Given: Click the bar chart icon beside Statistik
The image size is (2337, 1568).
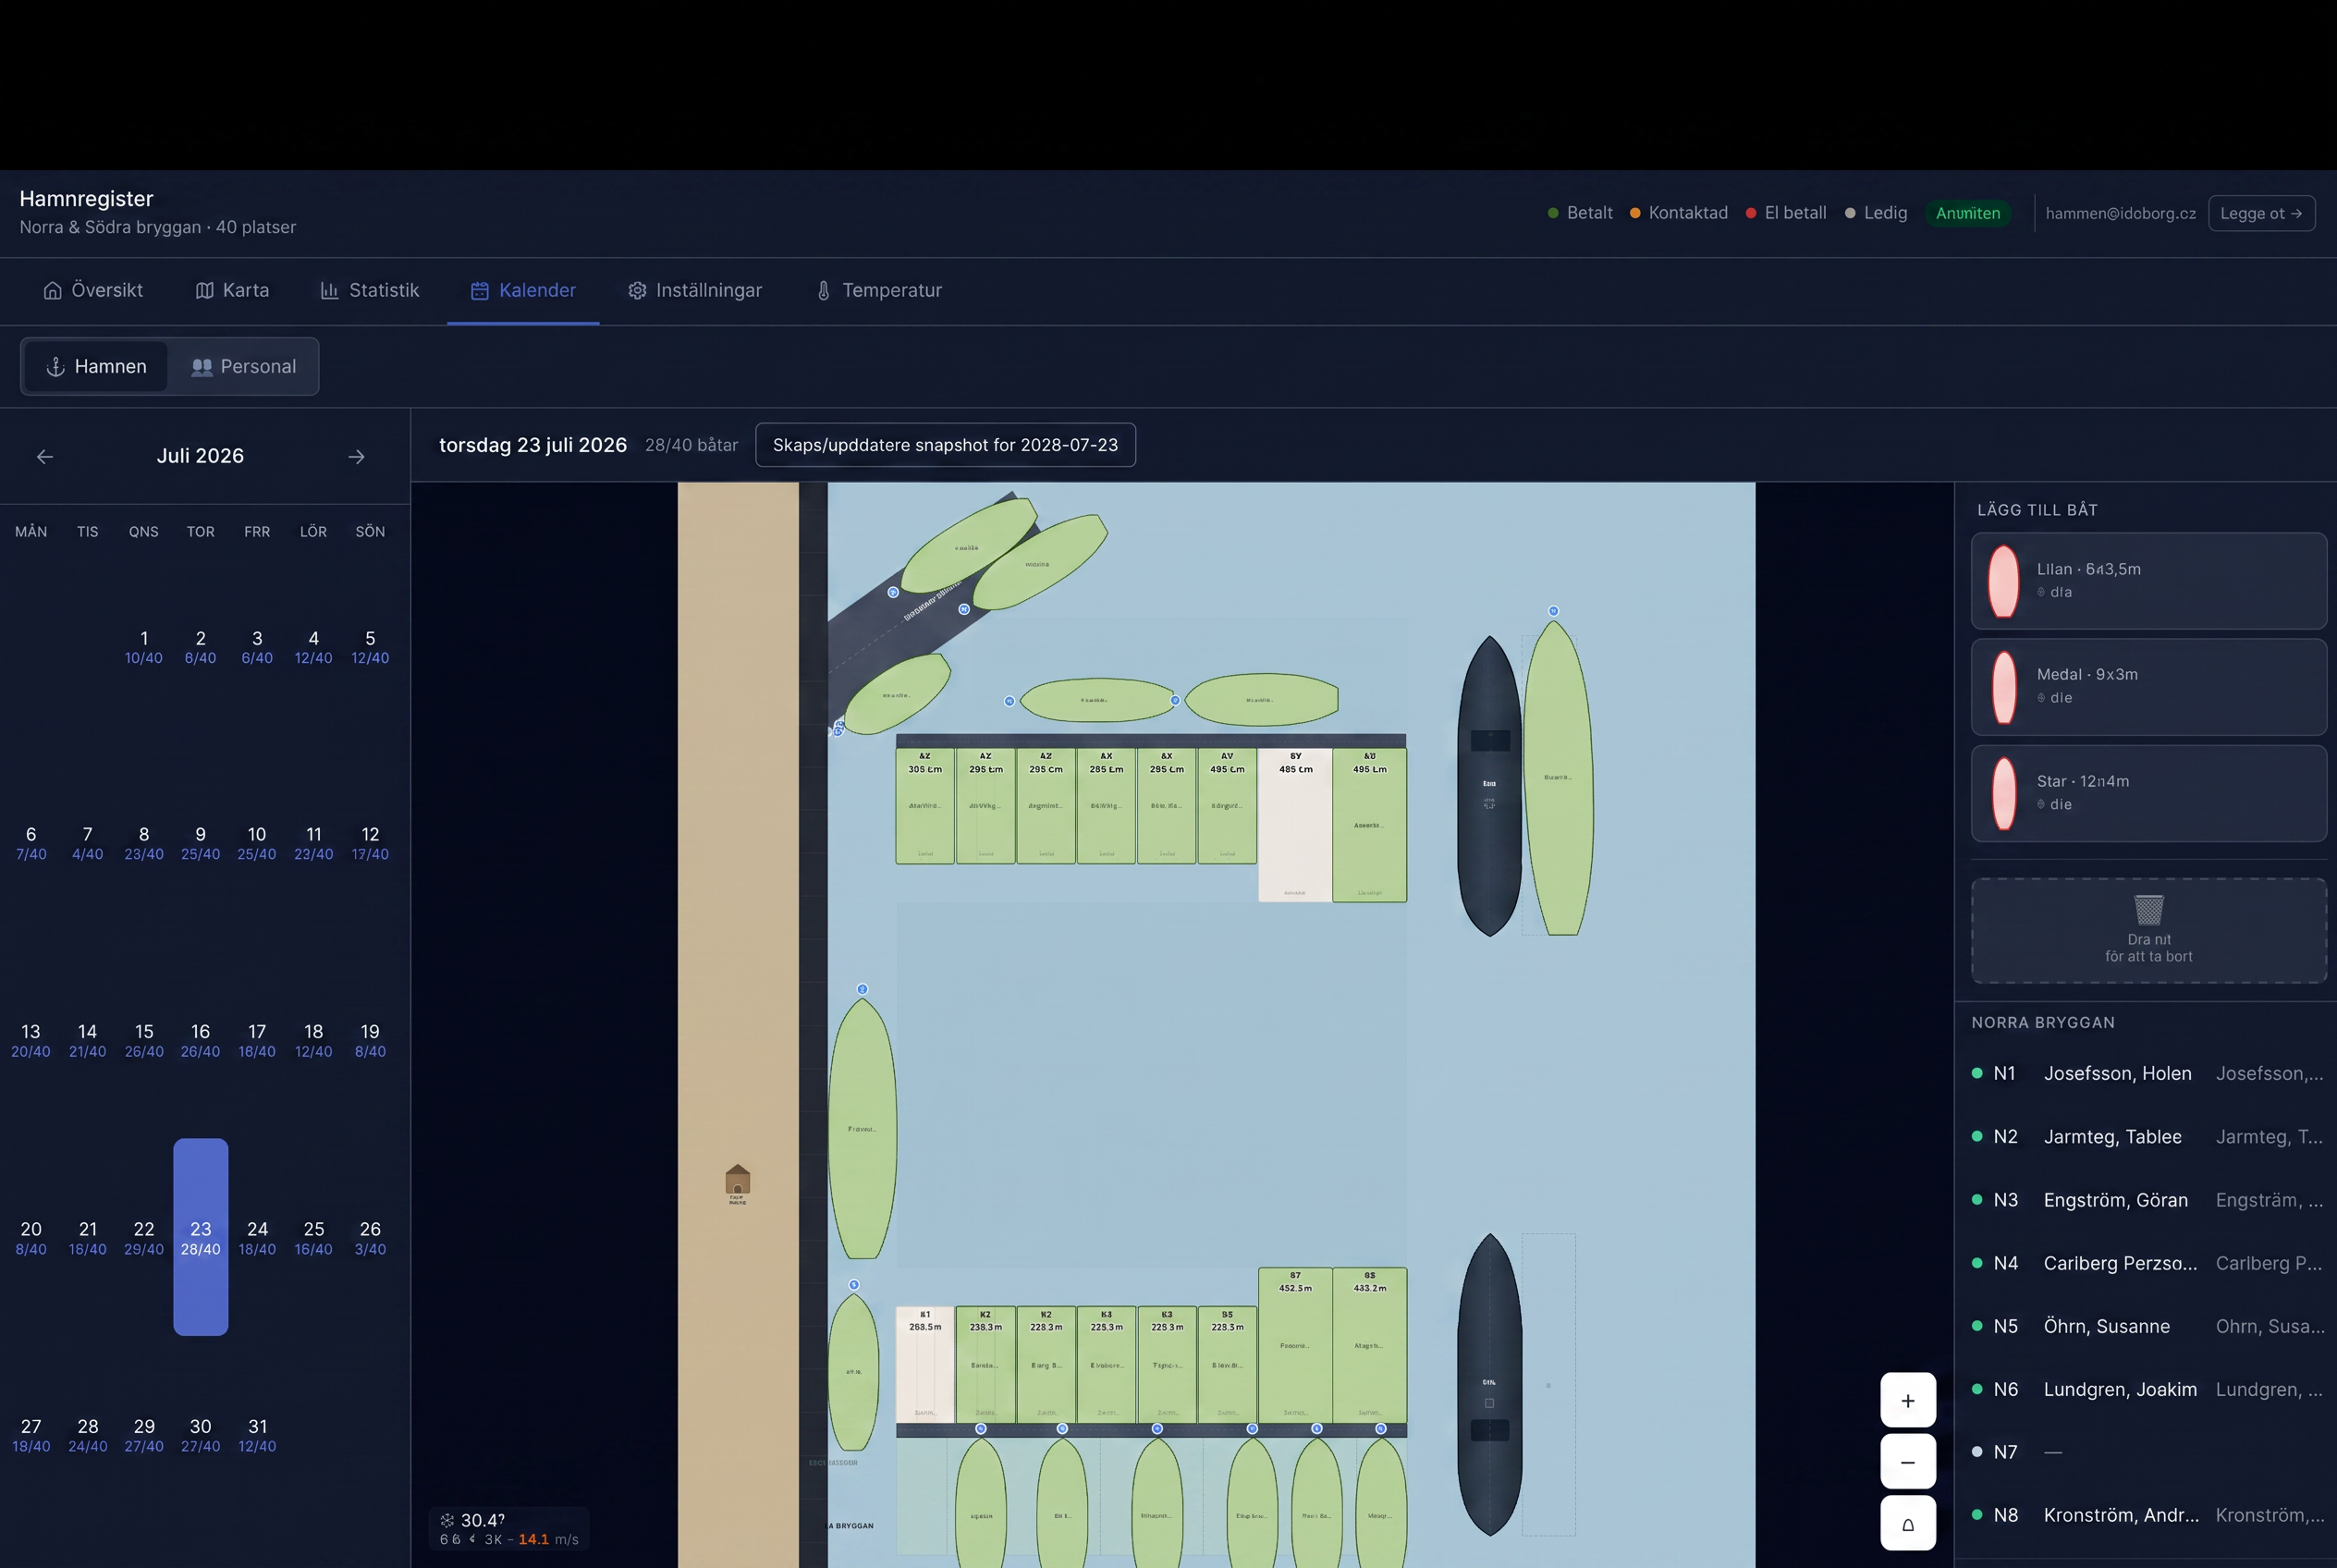Looking at the screenshot, I should (x=329, y=290).
